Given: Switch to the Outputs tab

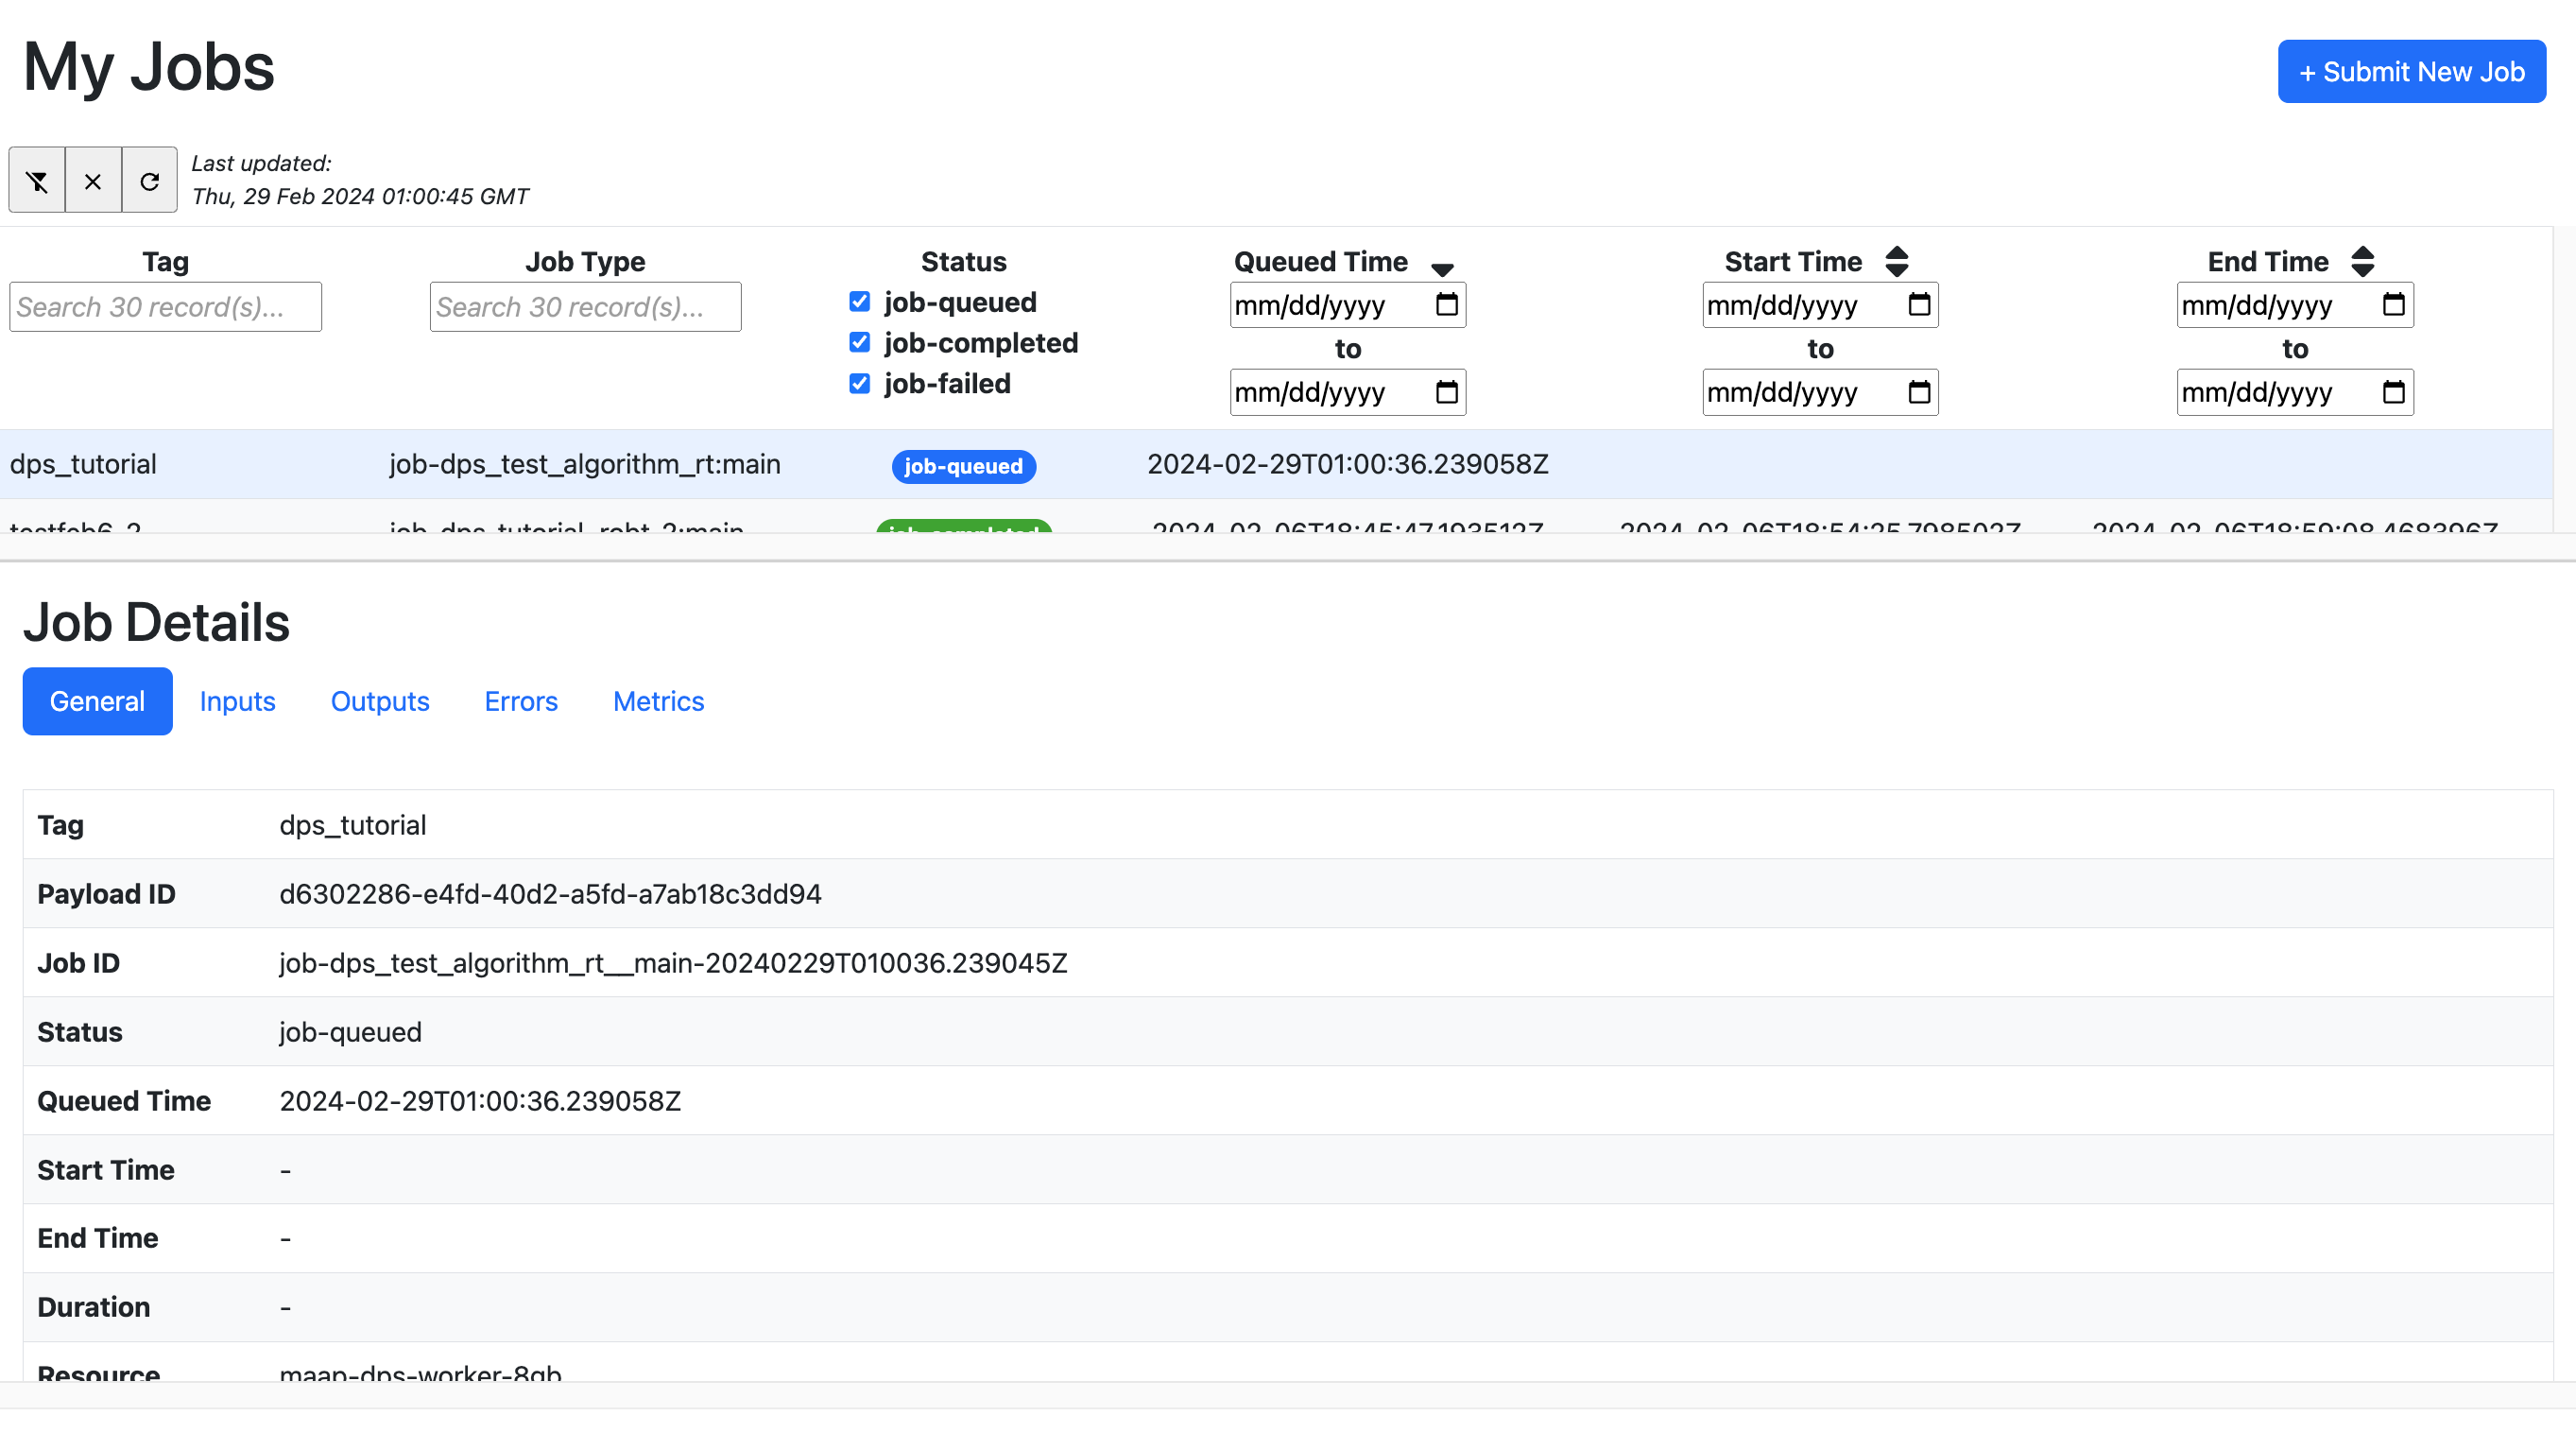Looking at the screenshot, I should click(x=380, y=701).
